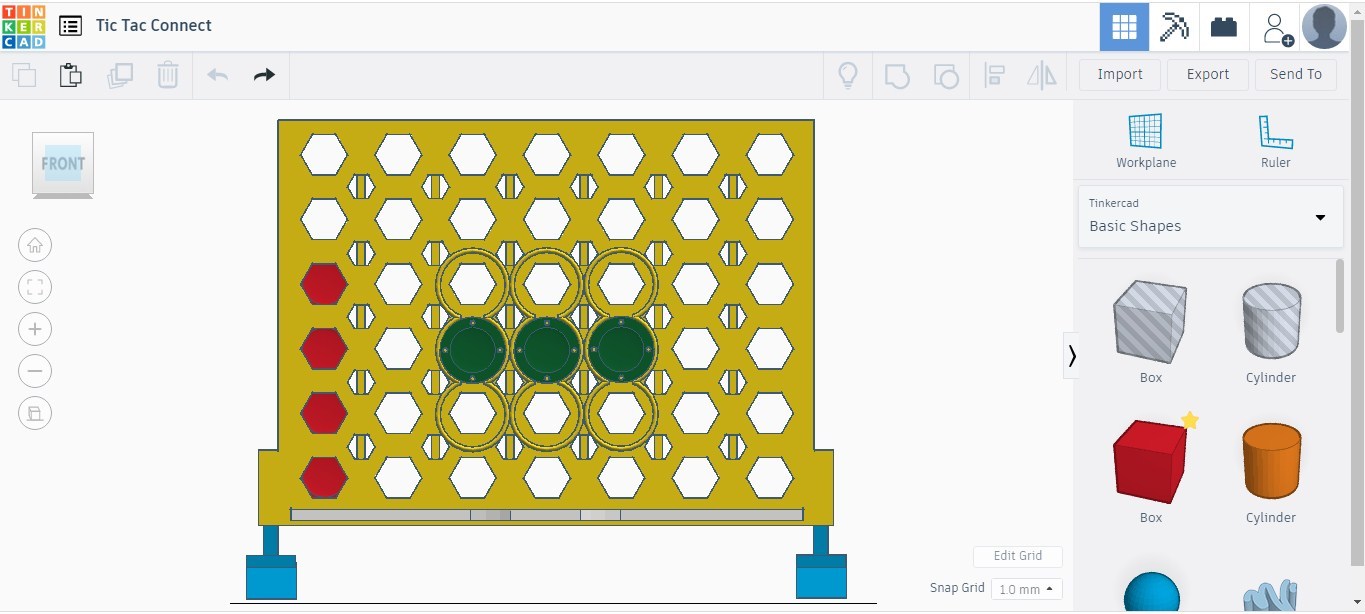
Task: Click the Group shapes icon
Action: click(x=897, y=76)
